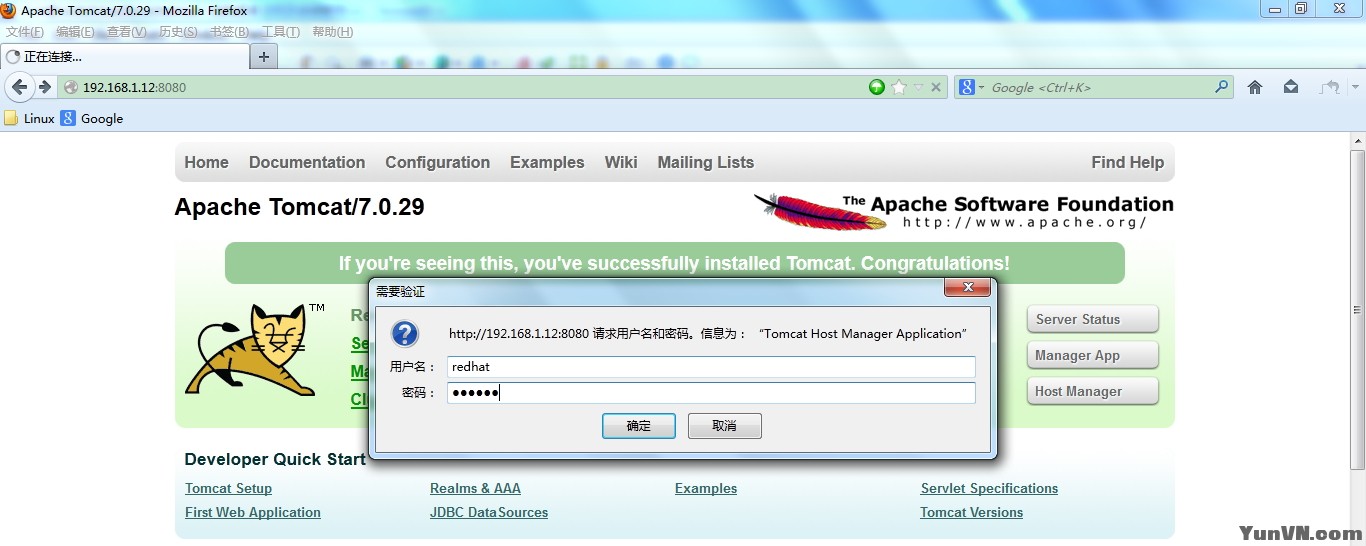Stop loading with the X icon
The width and height of the screenshot is (1366, 546).
[936, 87]
